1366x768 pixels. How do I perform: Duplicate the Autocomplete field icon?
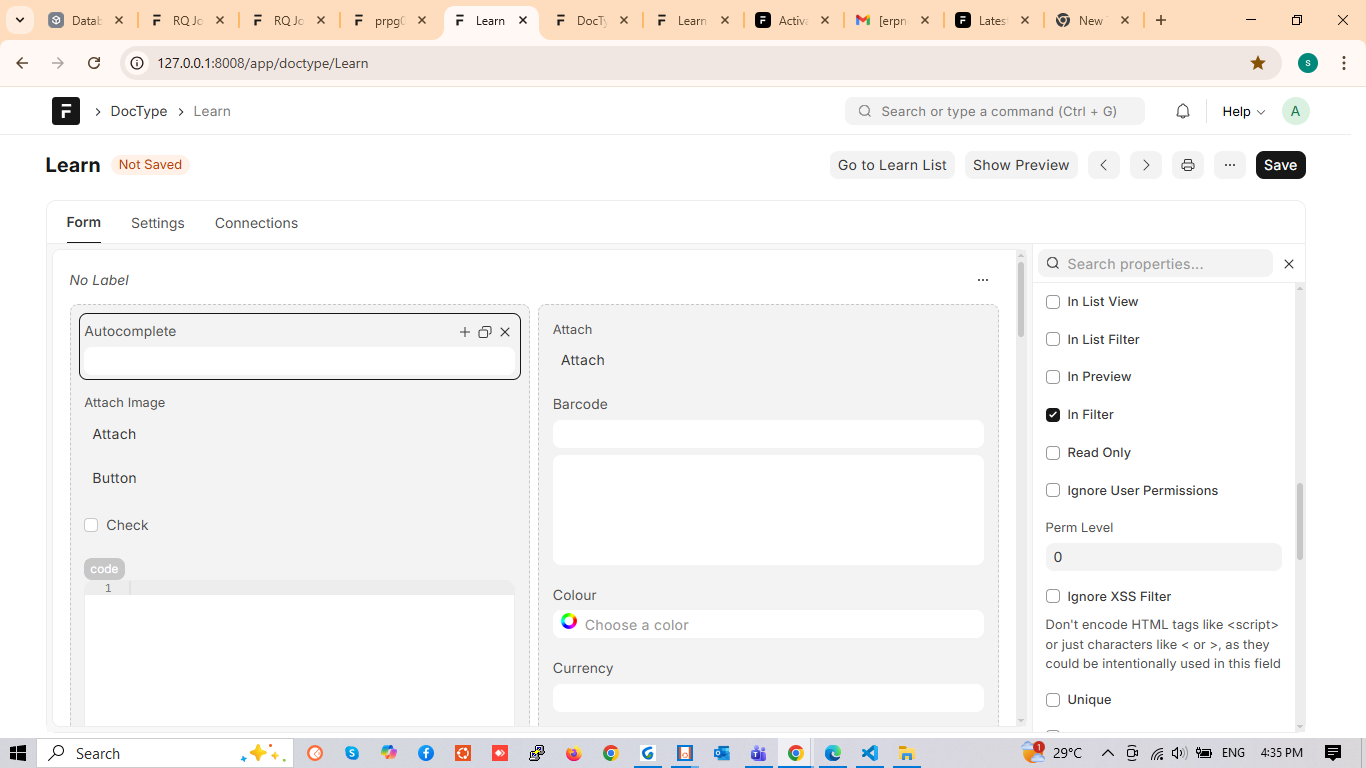coord(485,332)
